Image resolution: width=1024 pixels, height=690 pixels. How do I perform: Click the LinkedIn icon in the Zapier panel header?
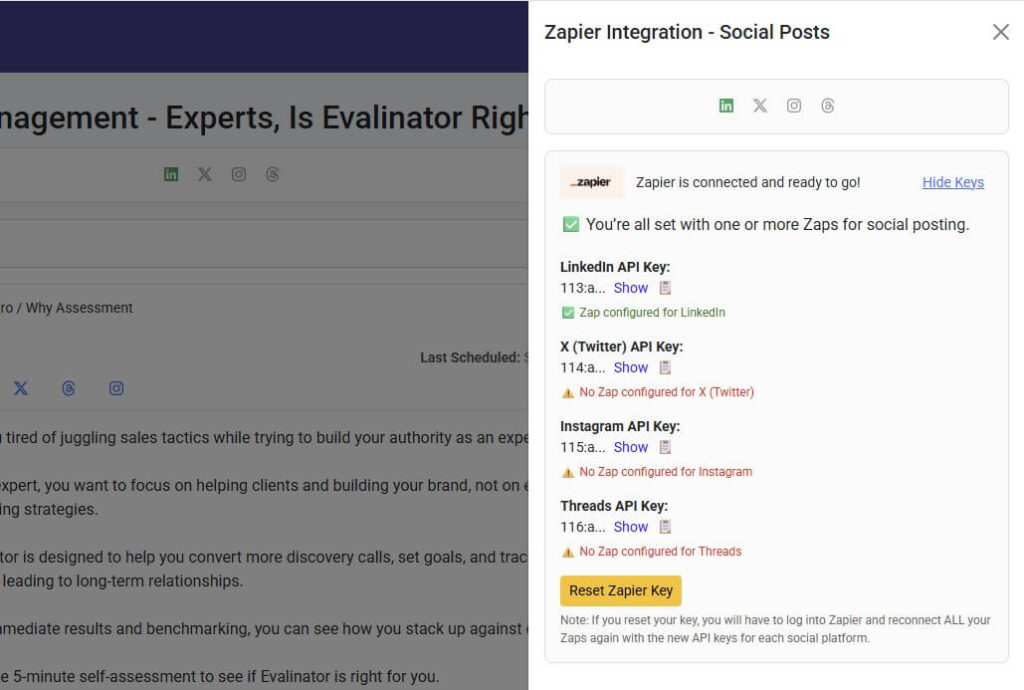726,106
